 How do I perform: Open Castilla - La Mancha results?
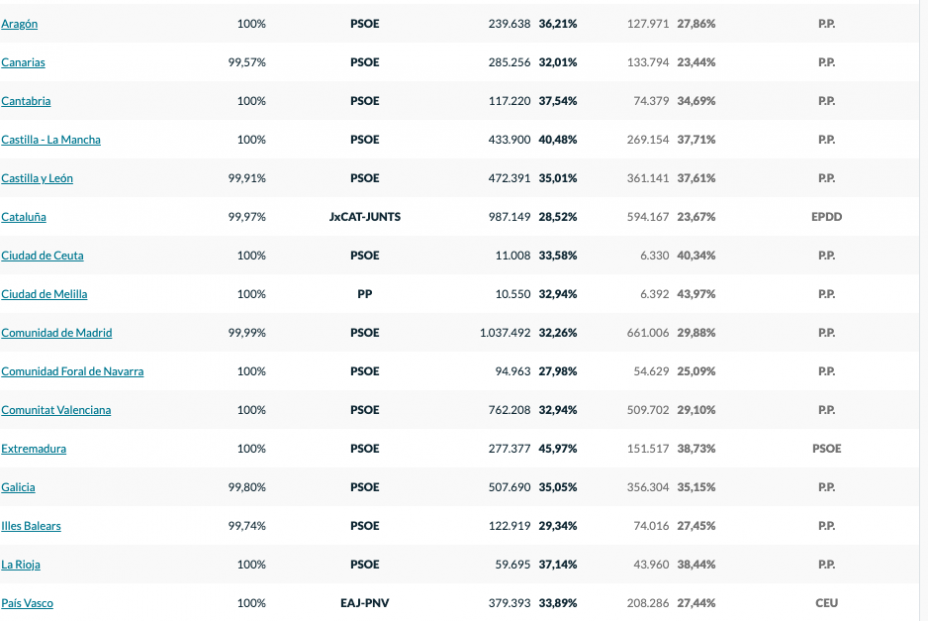pyautogui.click(x=51, y=140)
